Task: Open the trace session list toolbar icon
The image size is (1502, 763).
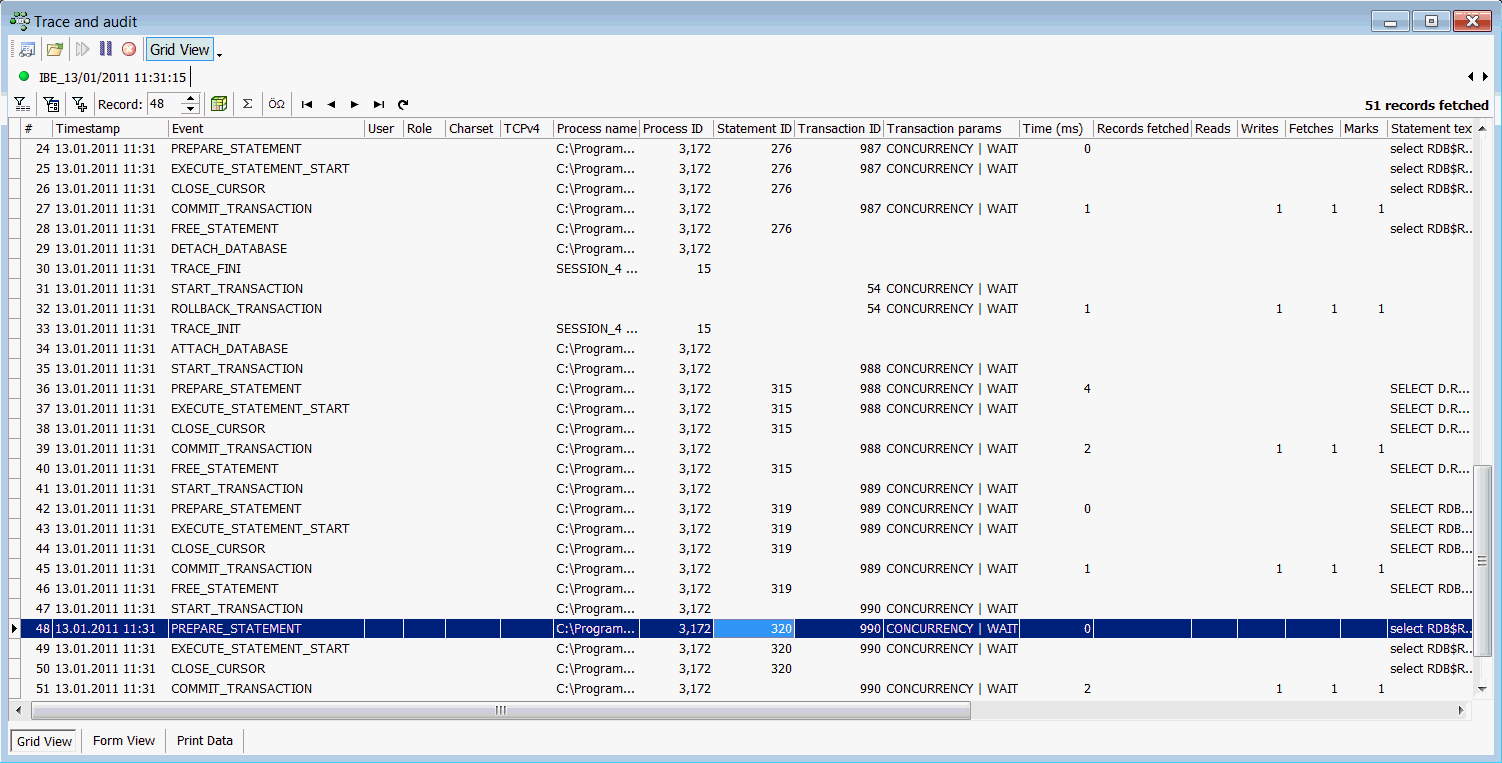Action: [x=27, y=49]
